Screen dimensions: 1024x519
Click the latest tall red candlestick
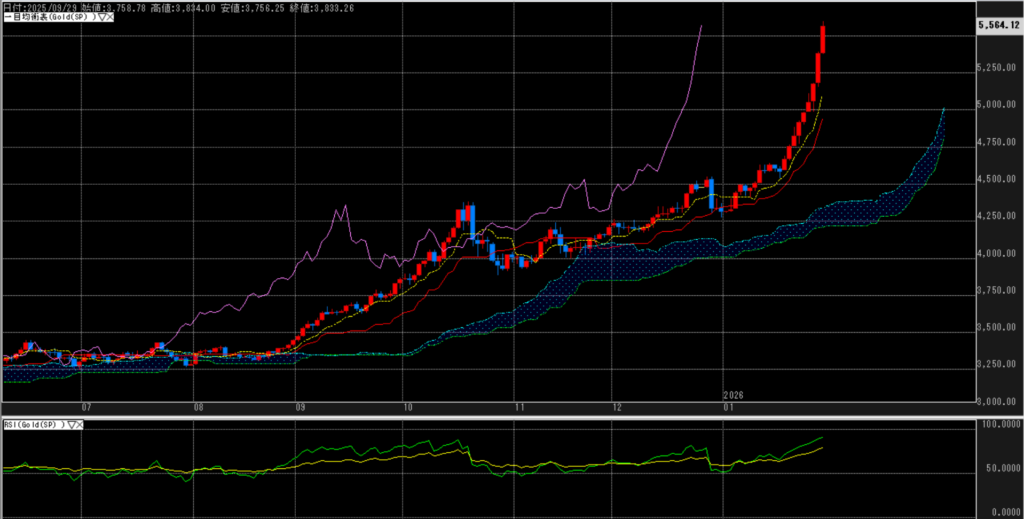tap(823, 40)
